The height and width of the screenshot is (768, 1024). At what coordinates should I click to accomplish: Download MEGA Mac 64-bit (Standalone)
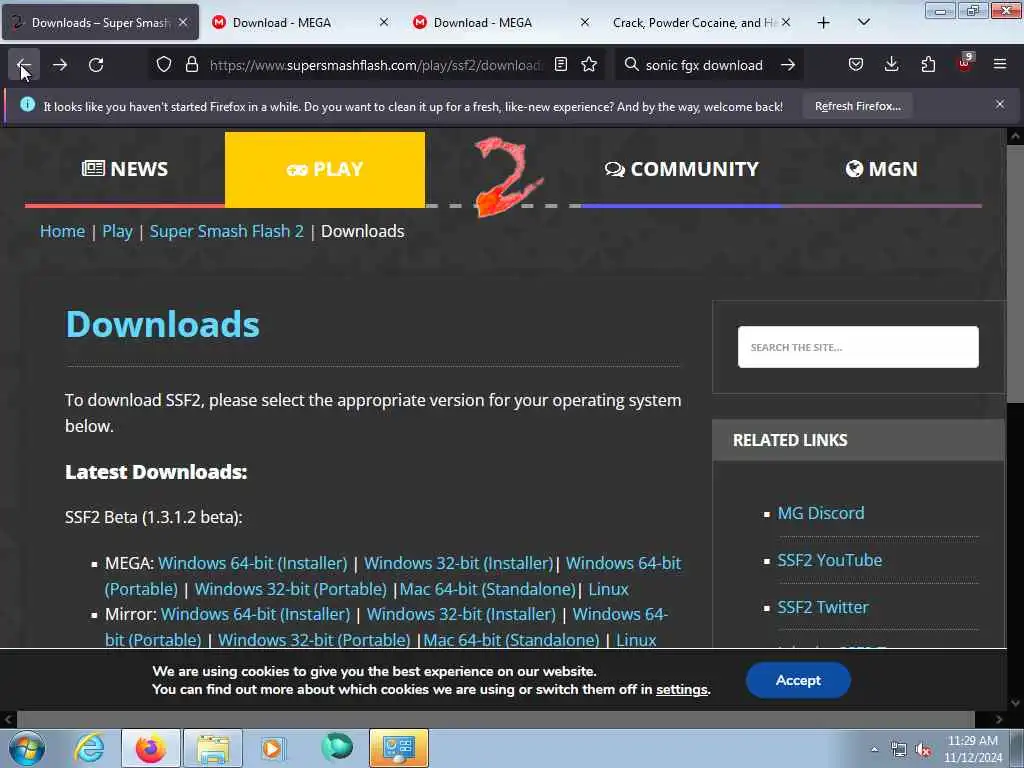[x=488, y=589]
